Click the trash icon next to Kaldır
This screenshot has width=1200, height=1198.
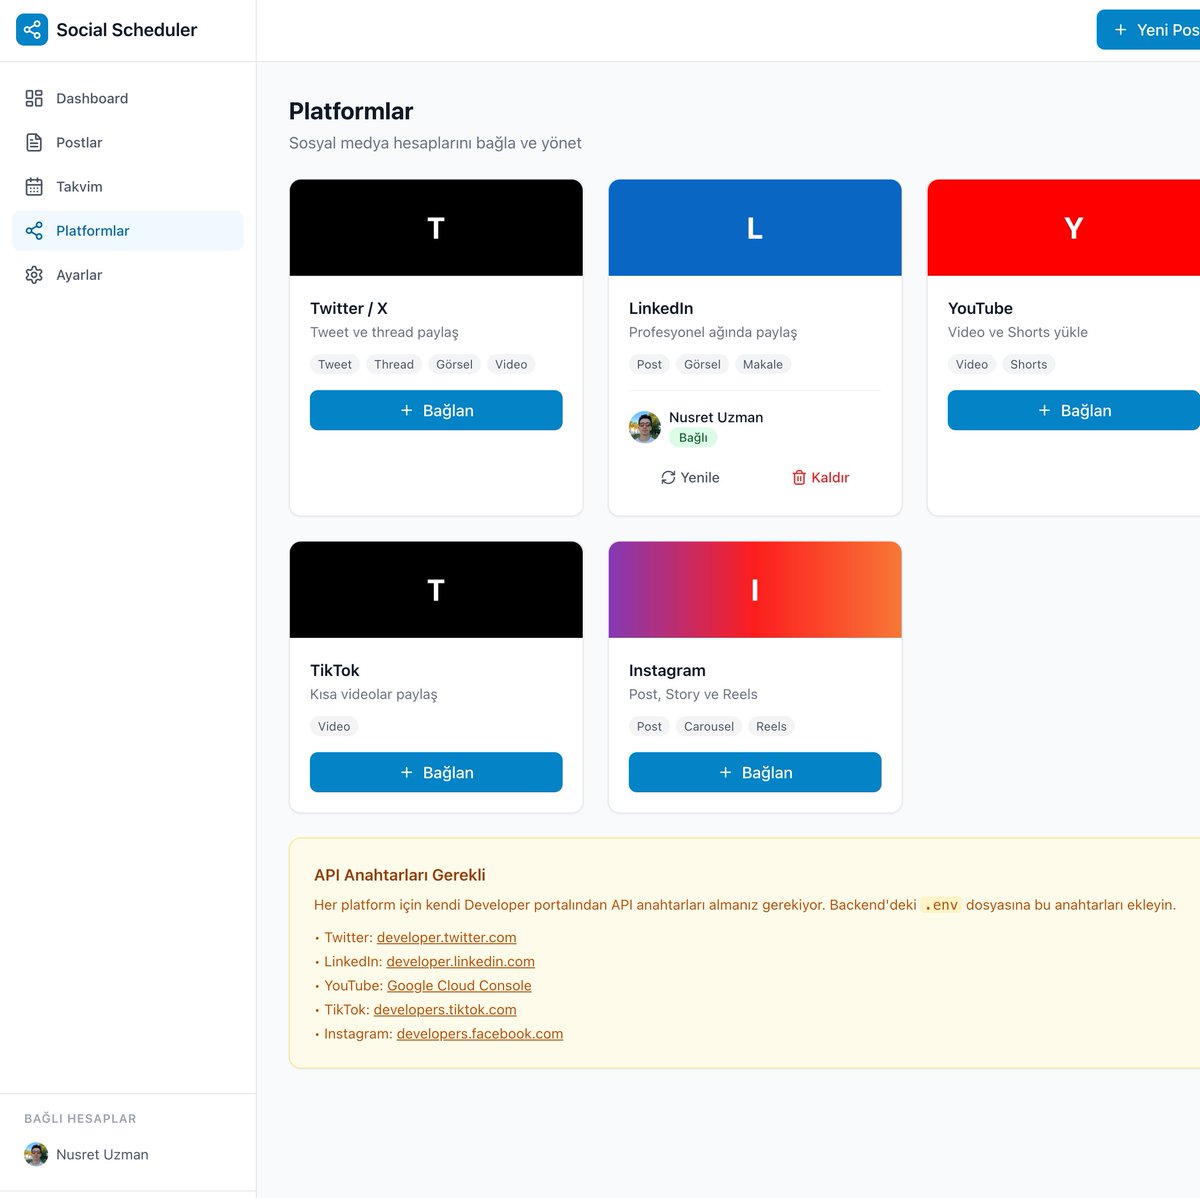click(x=799, y=478)
